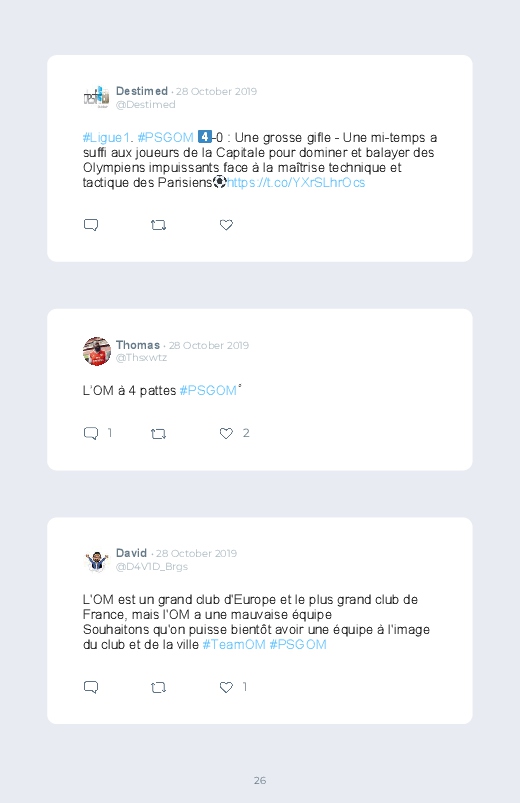Like the Destimed tweet
The width and height of the screenshot is (520, 803).
(226, 225)
